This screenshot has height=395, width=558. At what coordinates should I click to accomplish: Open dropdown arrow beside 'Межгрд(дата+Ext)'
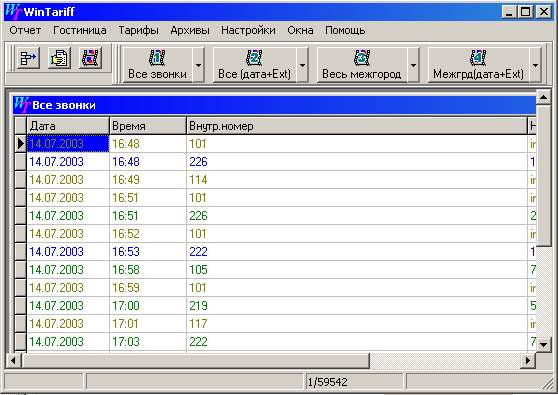(x=535, y=65)
